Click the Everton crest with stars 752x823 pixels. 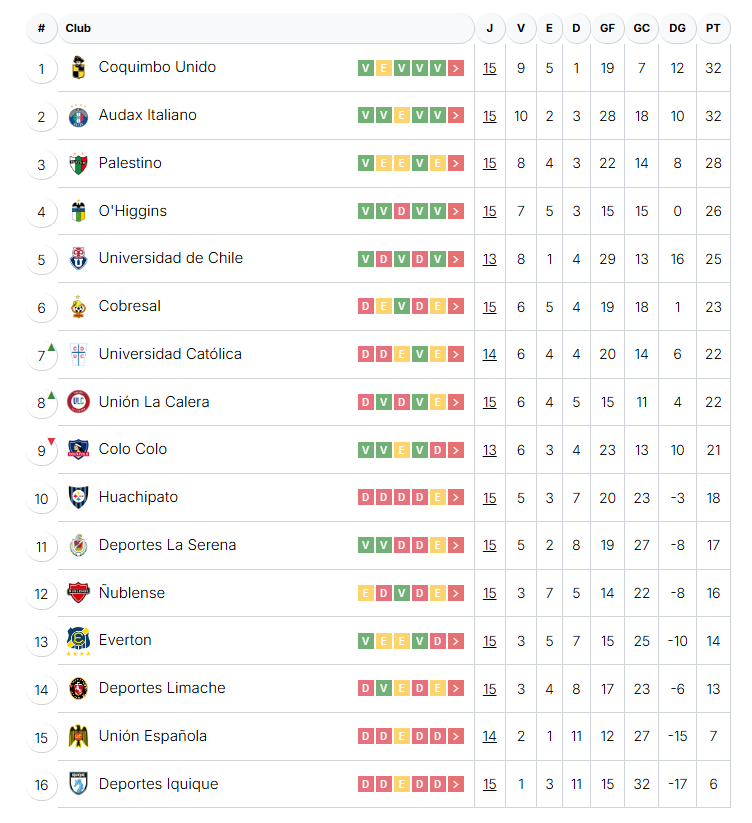(78, 641)
